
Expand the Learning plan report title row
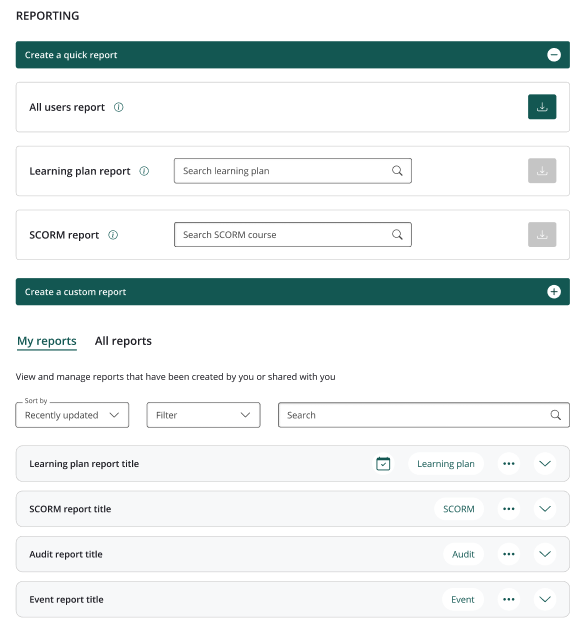[x=545, y=464]
